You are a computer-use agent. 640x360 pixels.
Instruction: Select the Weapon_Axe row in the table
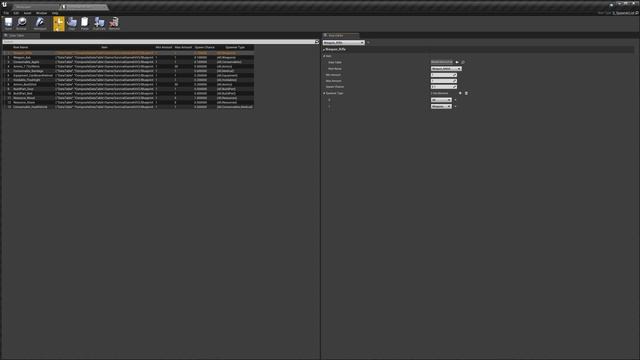(x=129, y=58)
